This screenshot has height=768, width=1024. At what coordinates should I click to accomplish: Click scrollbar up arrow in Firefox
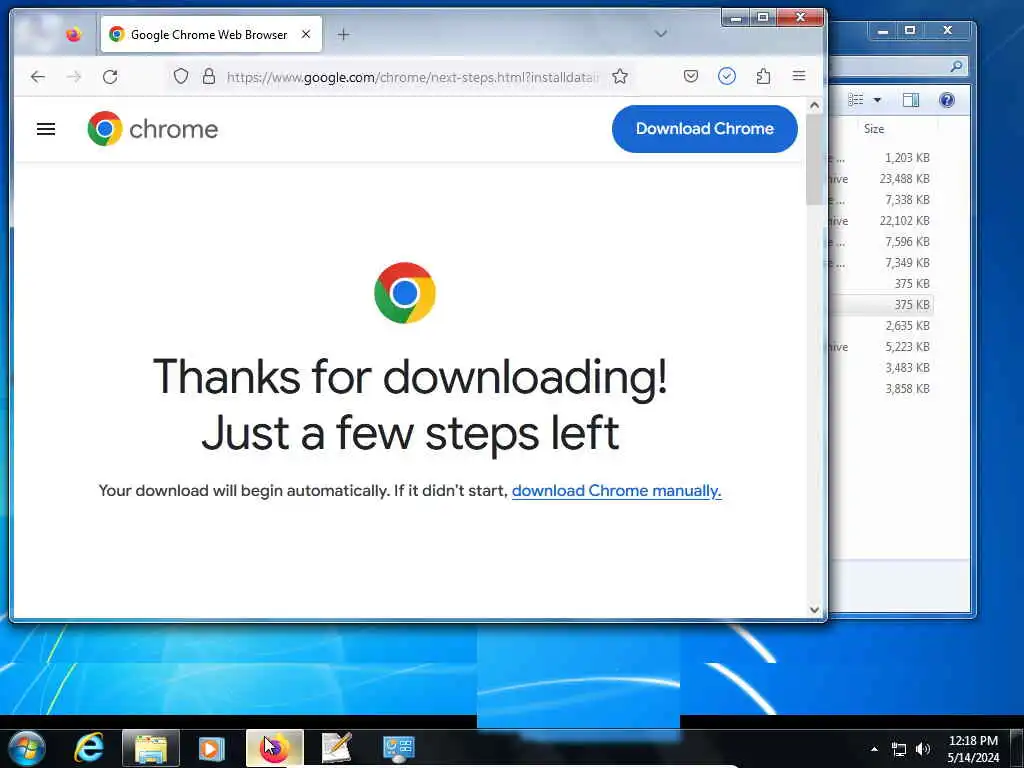point(814,105)
